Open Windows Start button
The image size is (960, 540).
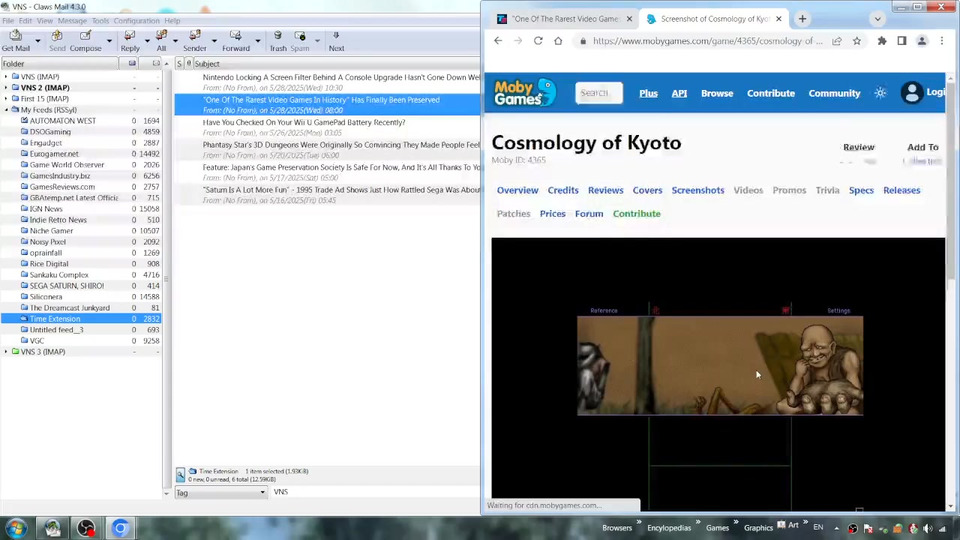(x=17, y=528)
